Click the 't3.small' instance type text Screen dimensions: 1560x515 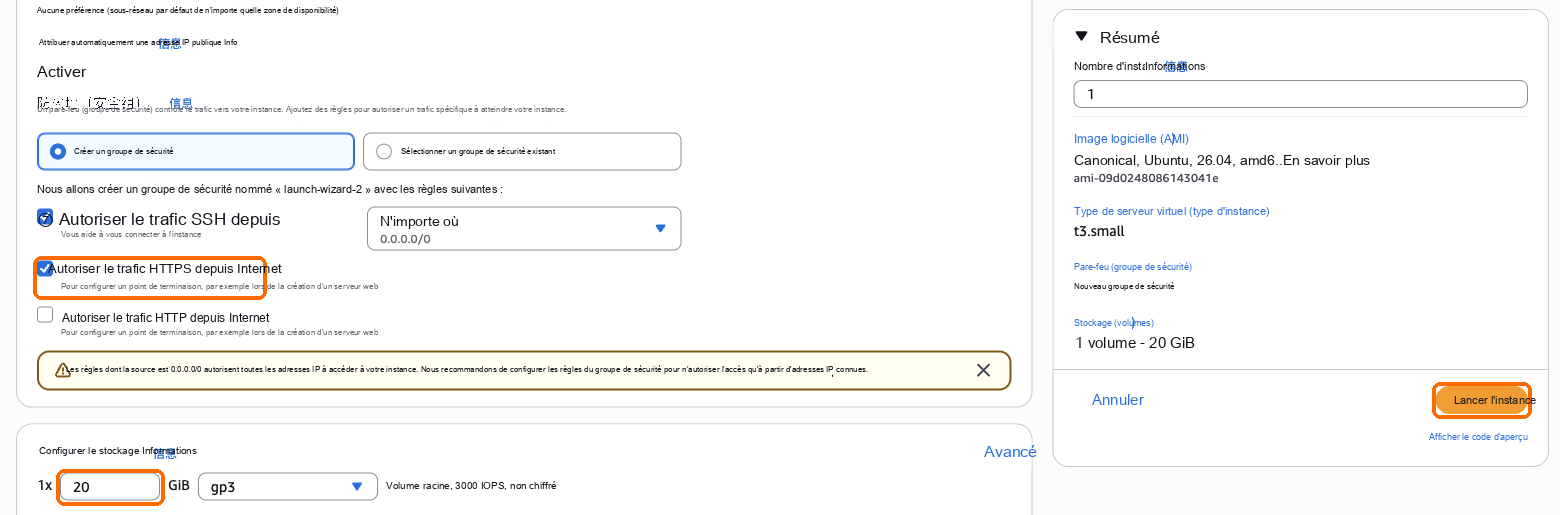click(x=1099, y=231)
